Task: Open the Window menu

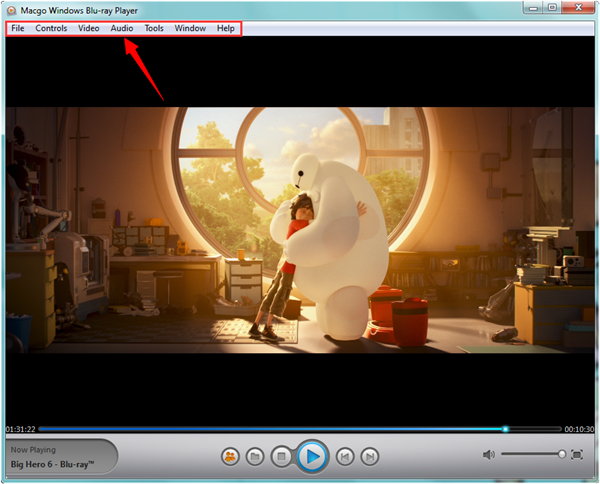Action: click(190, 28)
